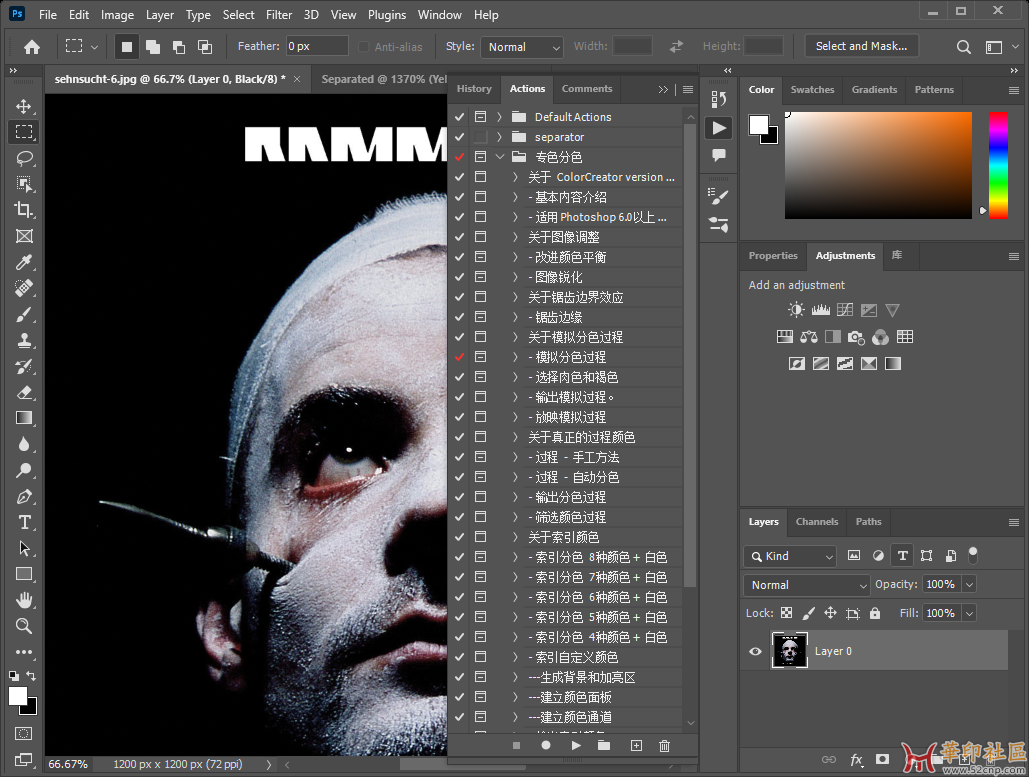1029x777 pixels.
Task: Create a new action set folder icon
Action: (x=604, y=746)
